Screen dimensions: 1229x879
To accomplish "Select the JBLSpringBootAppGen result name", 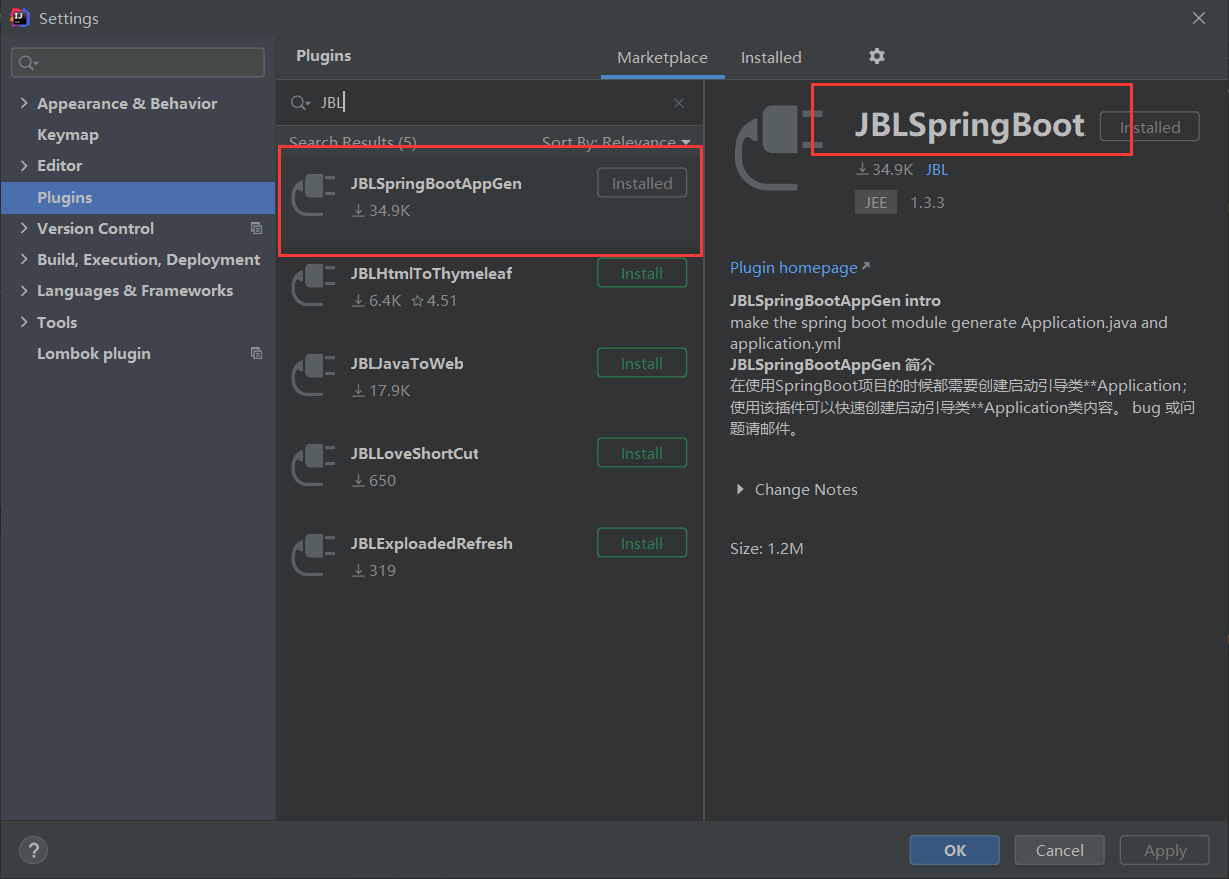I will pyautogui.click(x=436, y=183).
